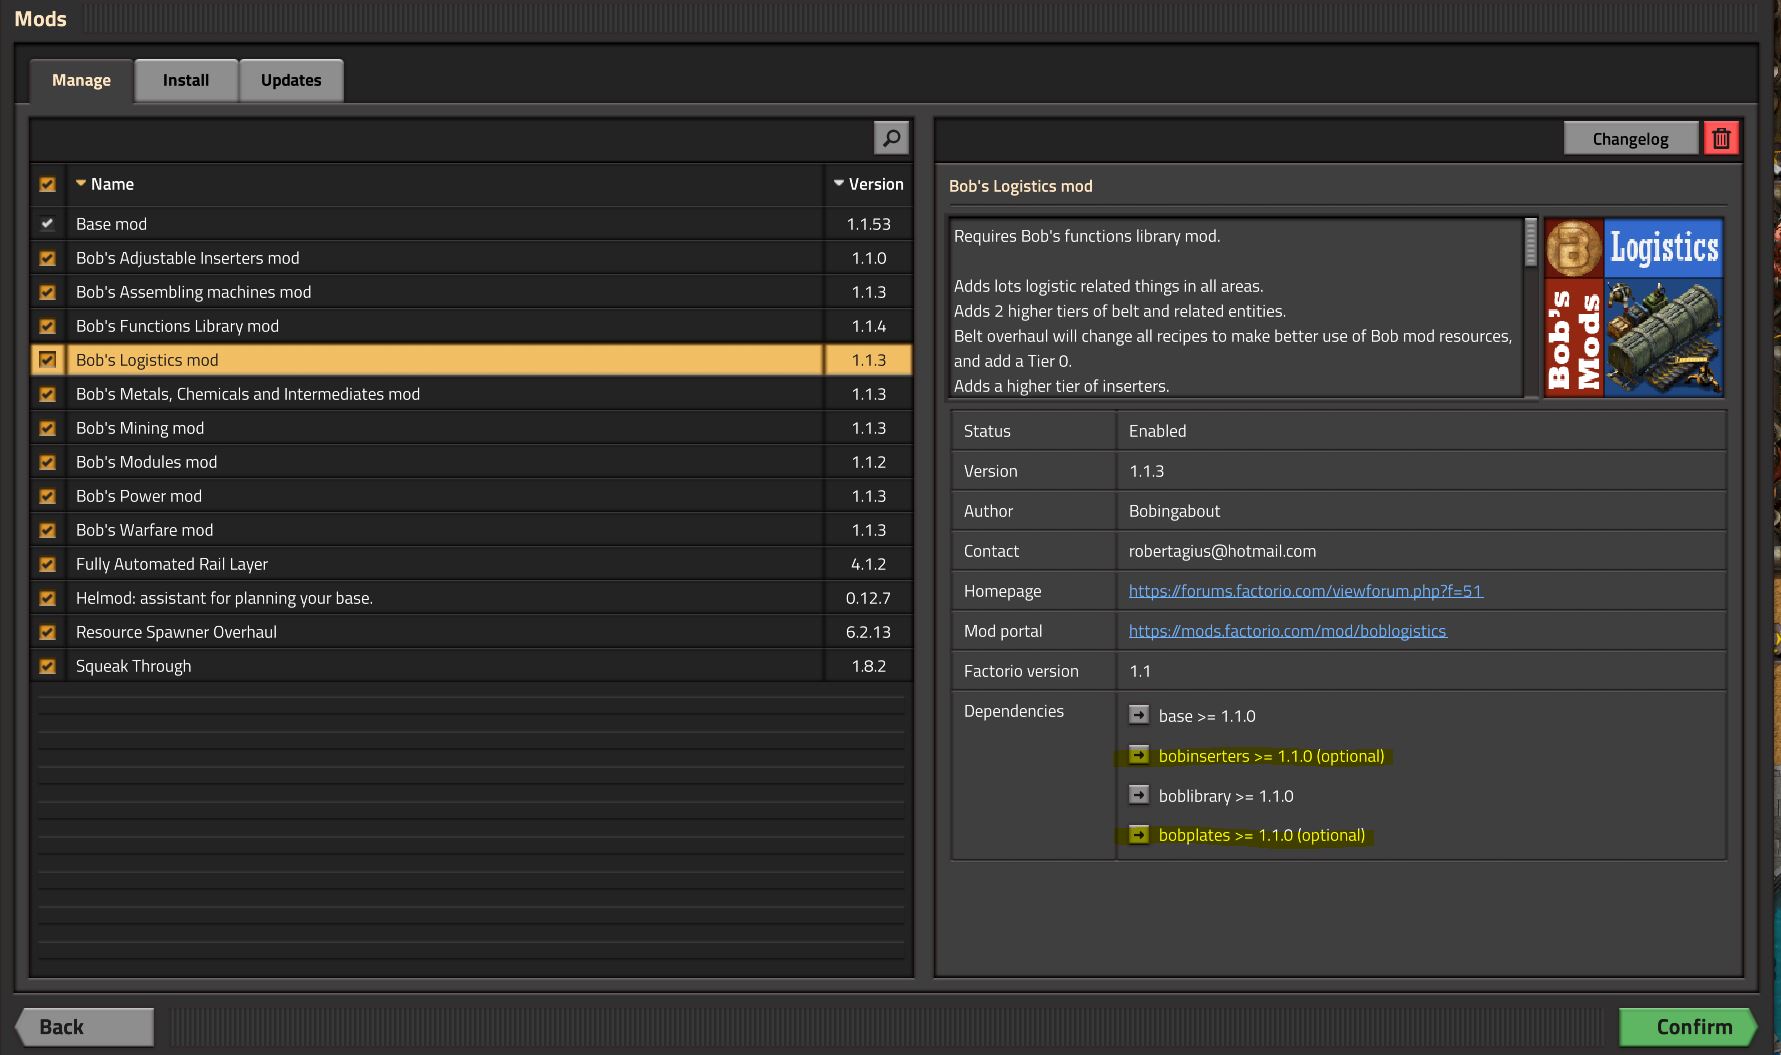Toggle Bob's Mining mod checkbox
The image size is (1781, 1055).
pyautogui.click(x=47, y=428)
